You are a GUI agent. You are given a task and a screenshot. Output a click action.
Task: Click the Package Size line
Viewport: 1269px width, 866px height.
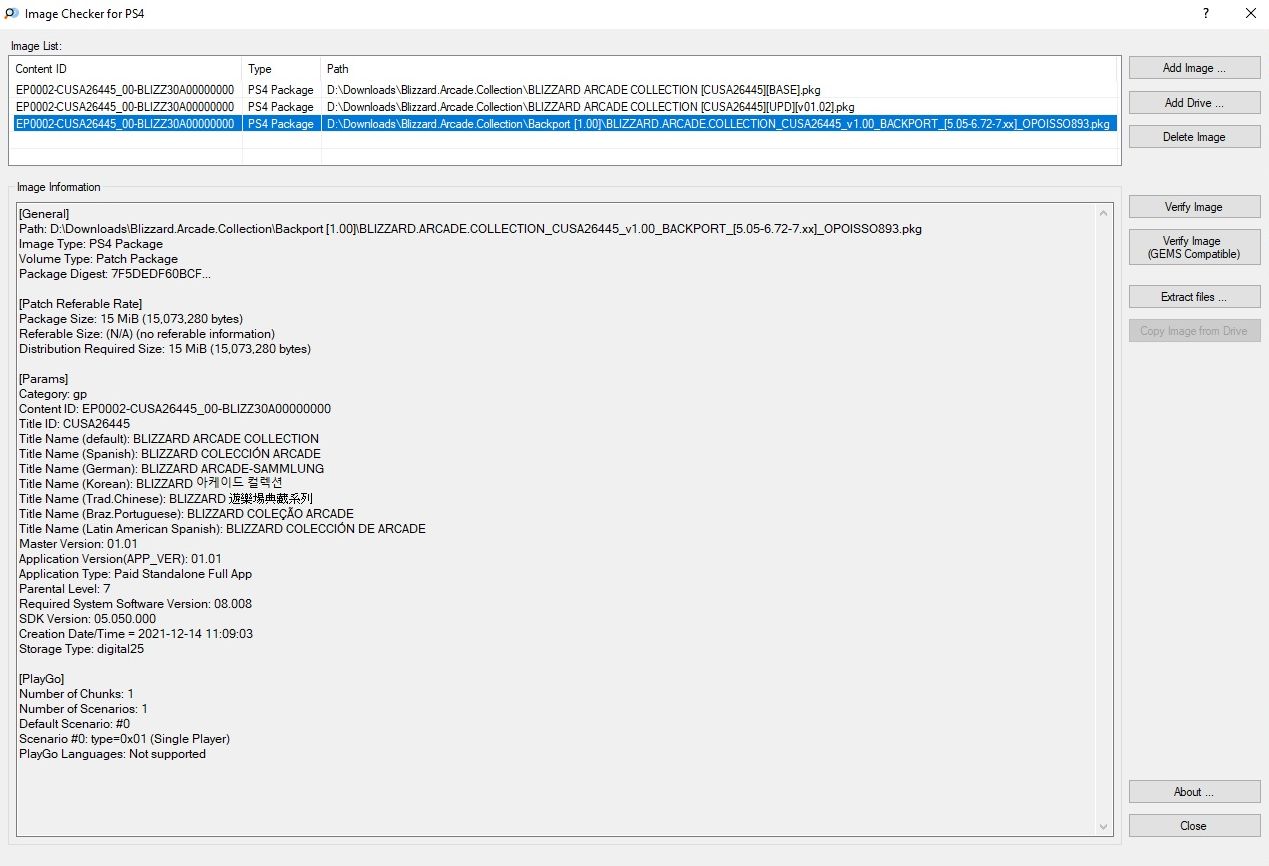131,319
